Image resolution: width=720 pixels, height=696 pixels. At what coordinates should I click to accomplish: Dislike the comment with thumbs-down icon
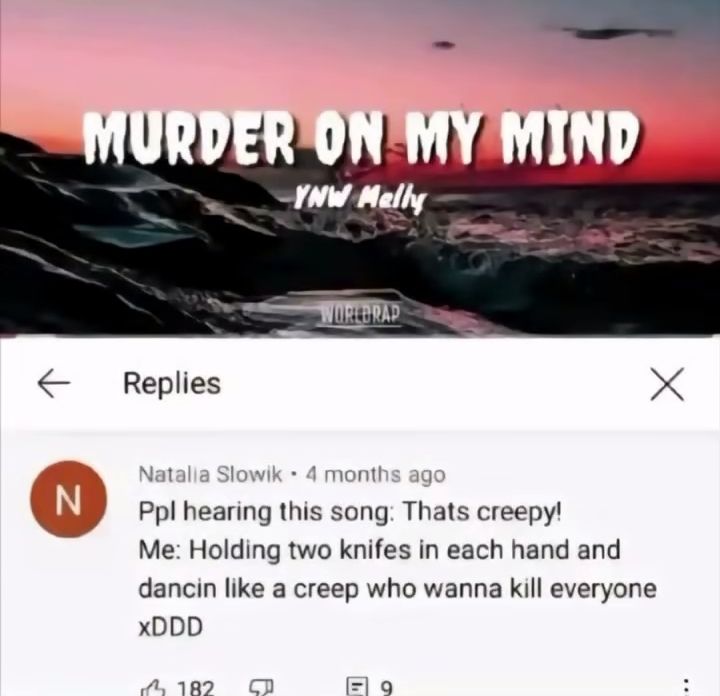pos(260,688)
